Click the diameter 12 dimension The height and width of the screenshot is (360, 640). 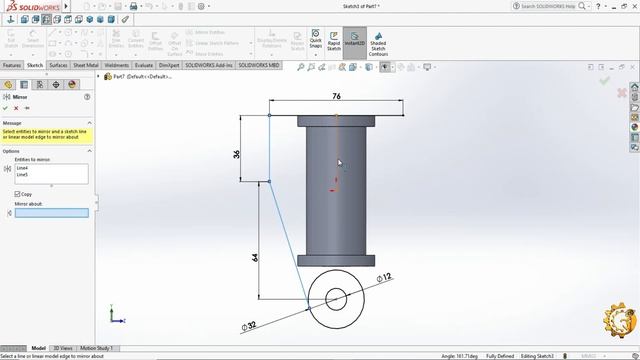pos(384,278)
